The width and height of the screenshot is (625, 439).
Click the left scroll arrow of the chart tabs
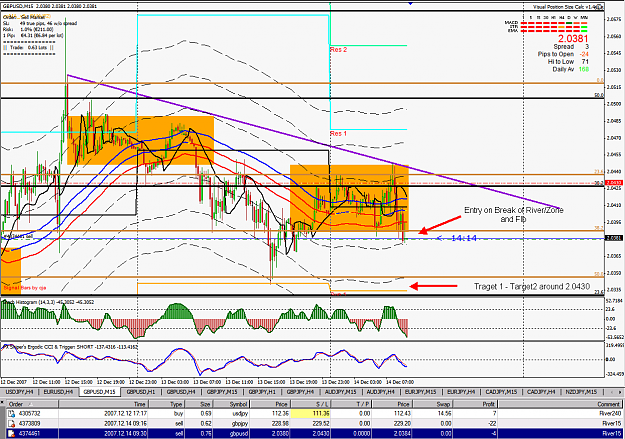pyautogui.click(x=612, y=392)
